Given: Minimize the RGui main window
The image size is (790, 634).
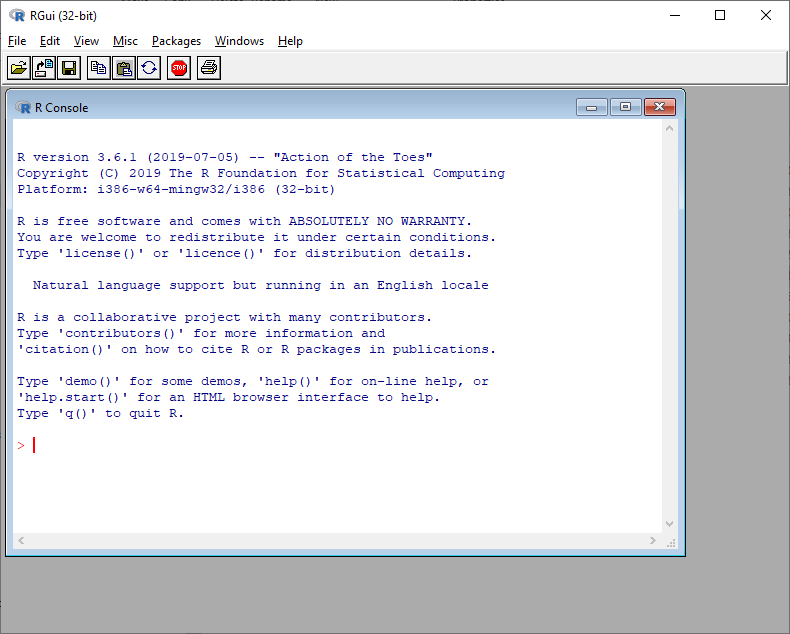Looking at the screenshot, I should point(675,16).
